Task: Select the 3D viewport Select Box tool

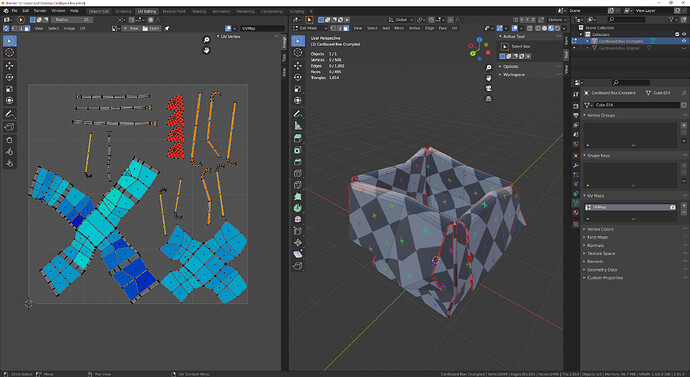Action: tap(298, 41)
